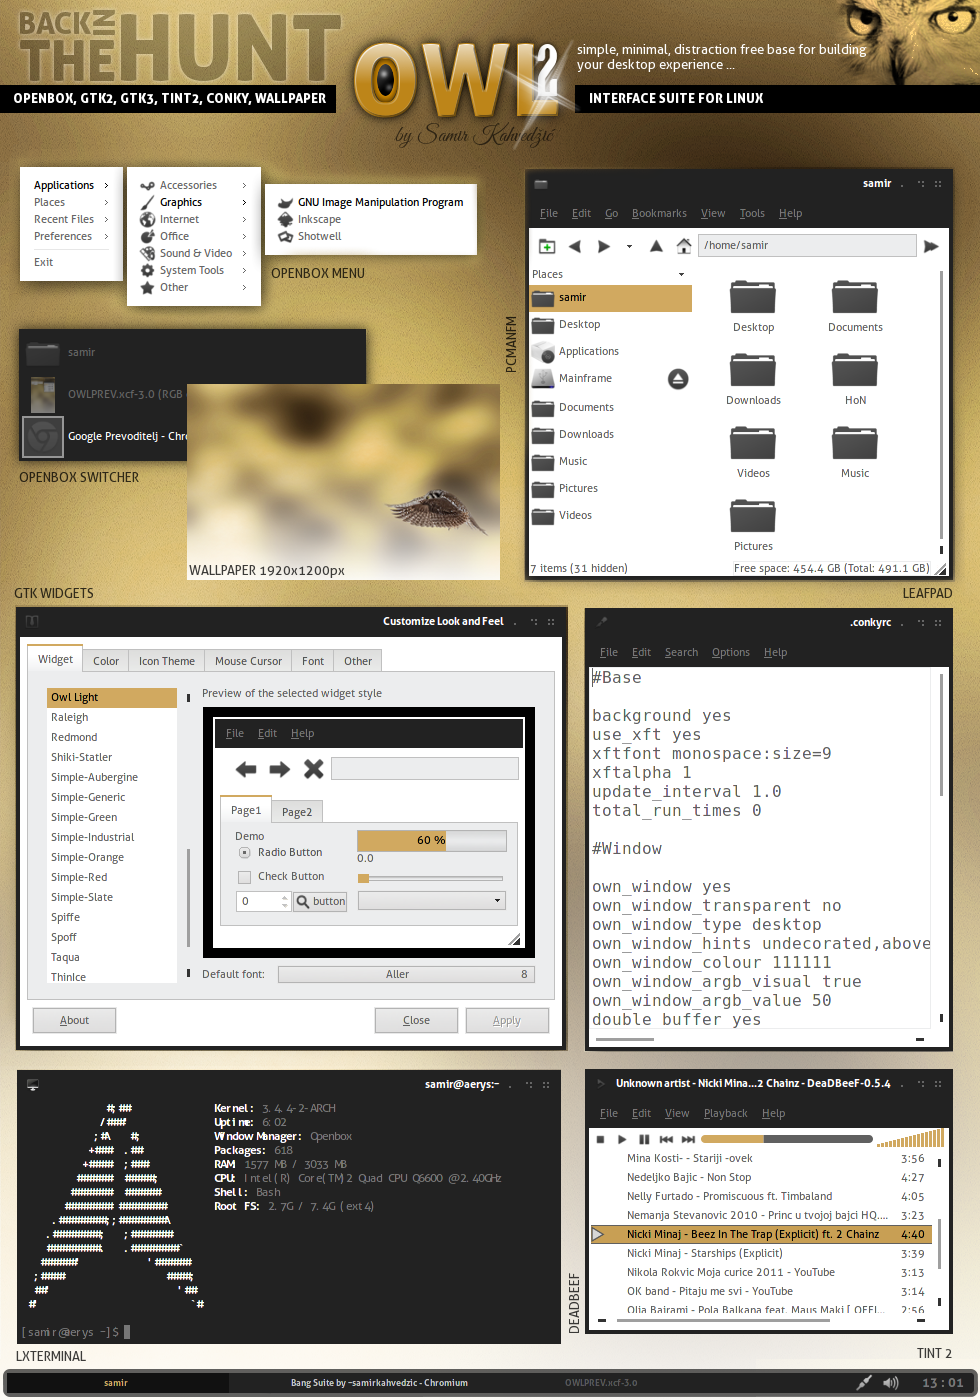Select the Music folder in the file view
Screen dimensions: 980x1400
[x=855, y=442]
